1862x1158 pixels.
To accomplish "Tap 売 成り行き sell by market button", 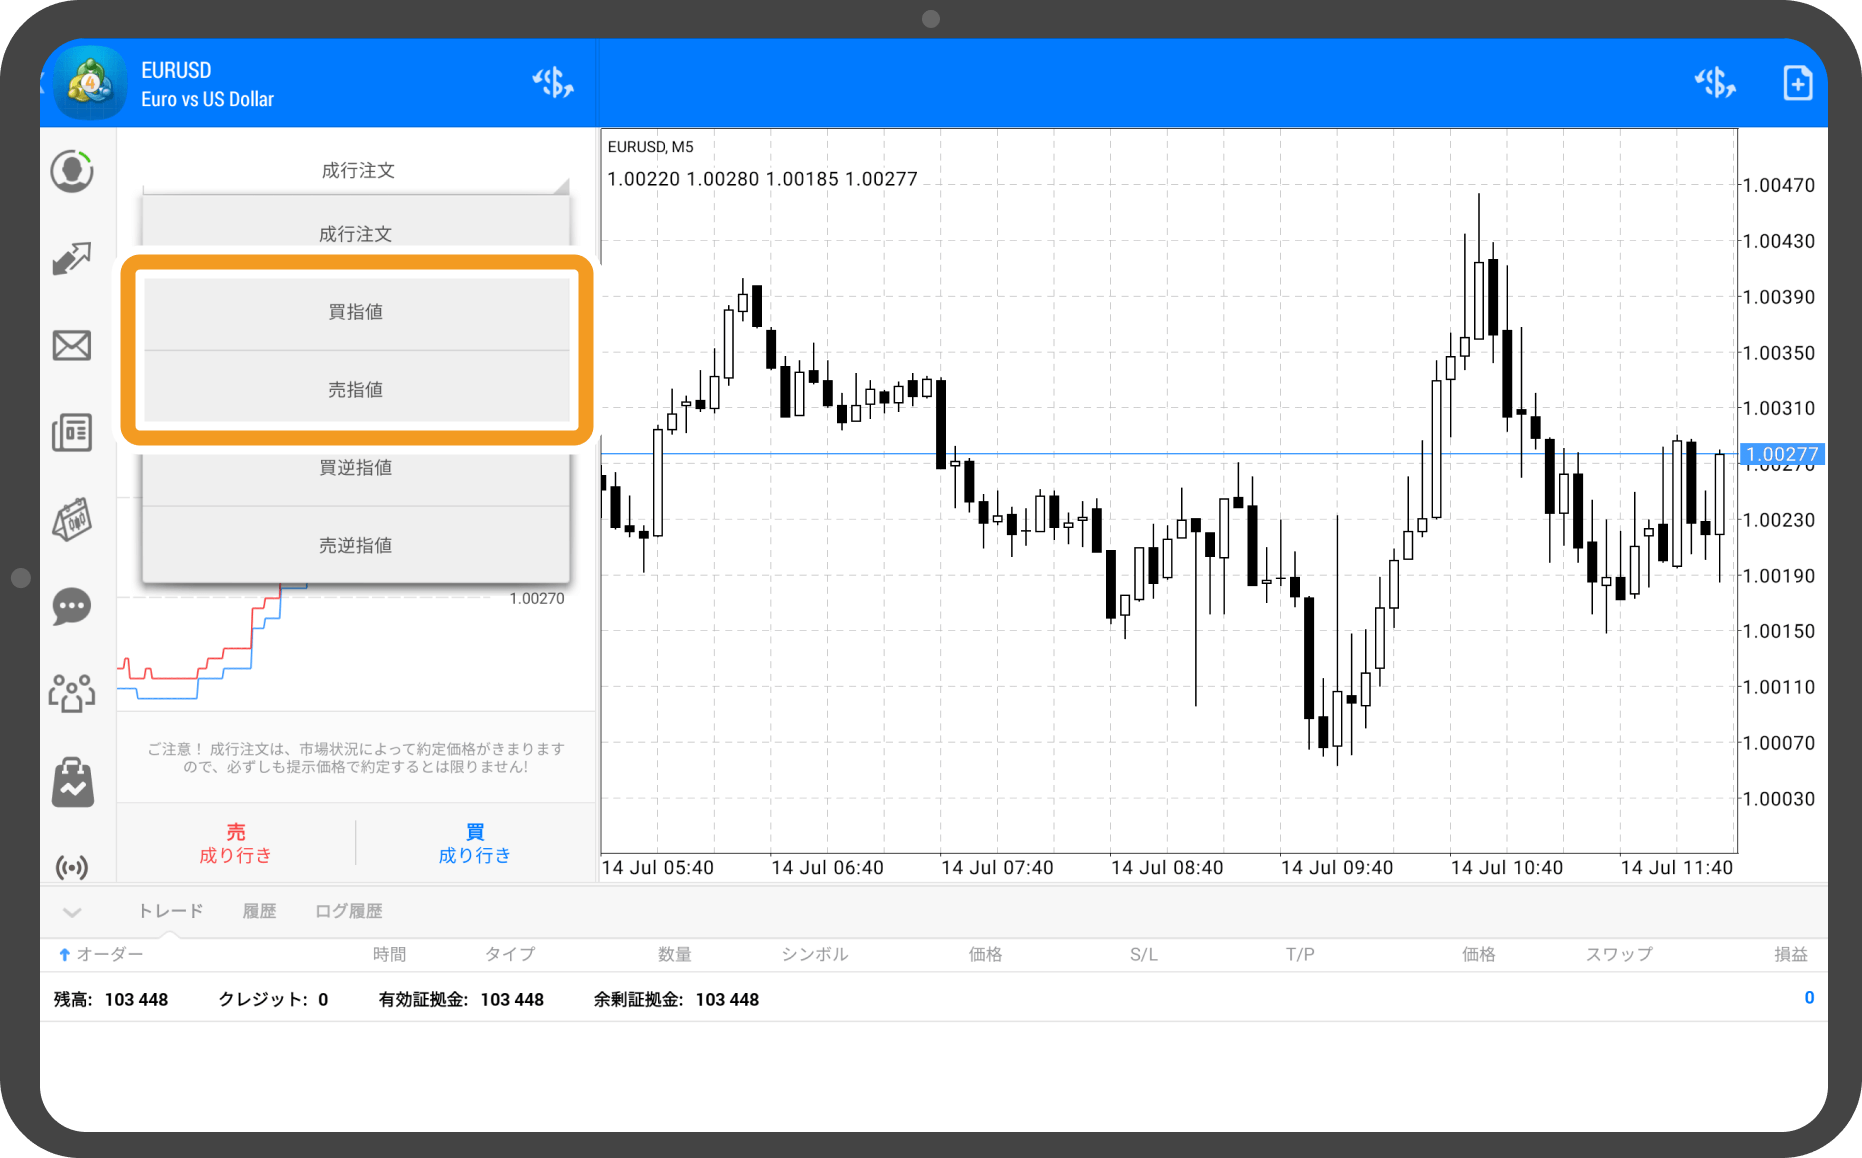I will point(236,843).
